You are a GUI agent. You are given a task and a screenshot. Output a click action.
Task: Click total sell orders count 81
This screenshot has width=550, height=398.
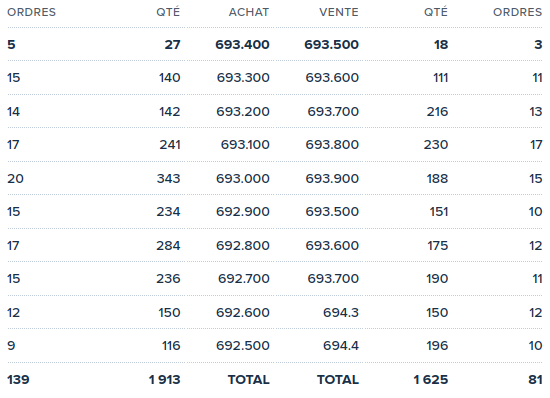pyautogui.click(x=535, y=379)
